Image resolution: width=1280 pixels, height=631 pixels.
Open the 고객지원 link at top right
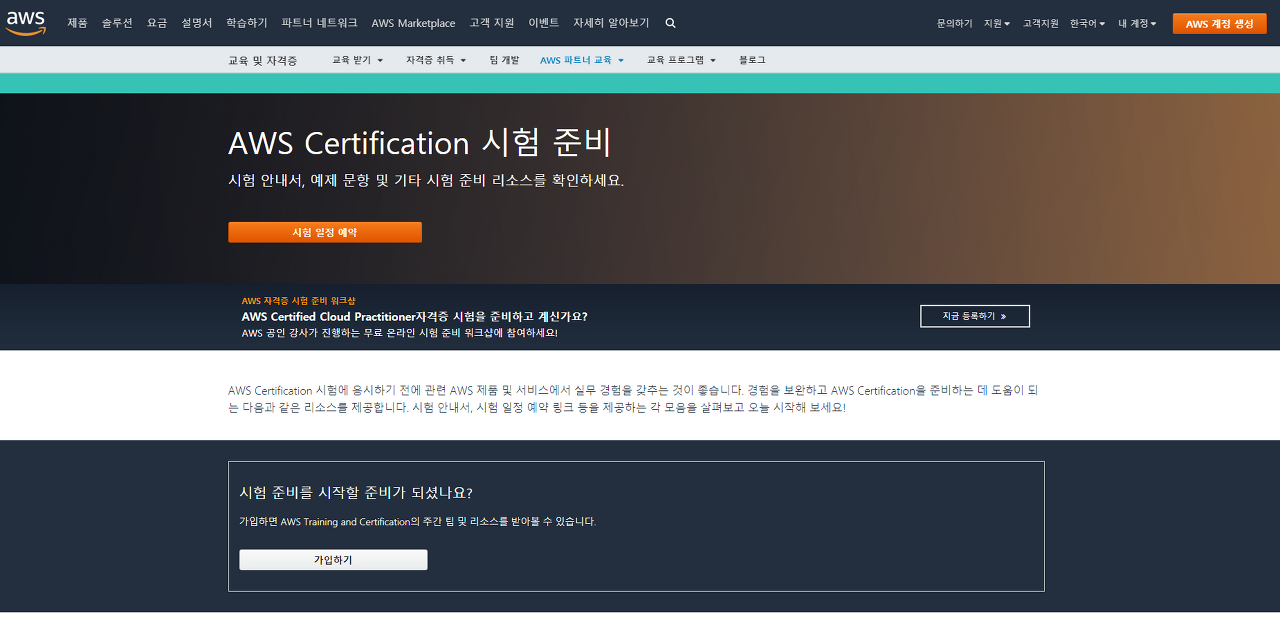[1040, 23]
